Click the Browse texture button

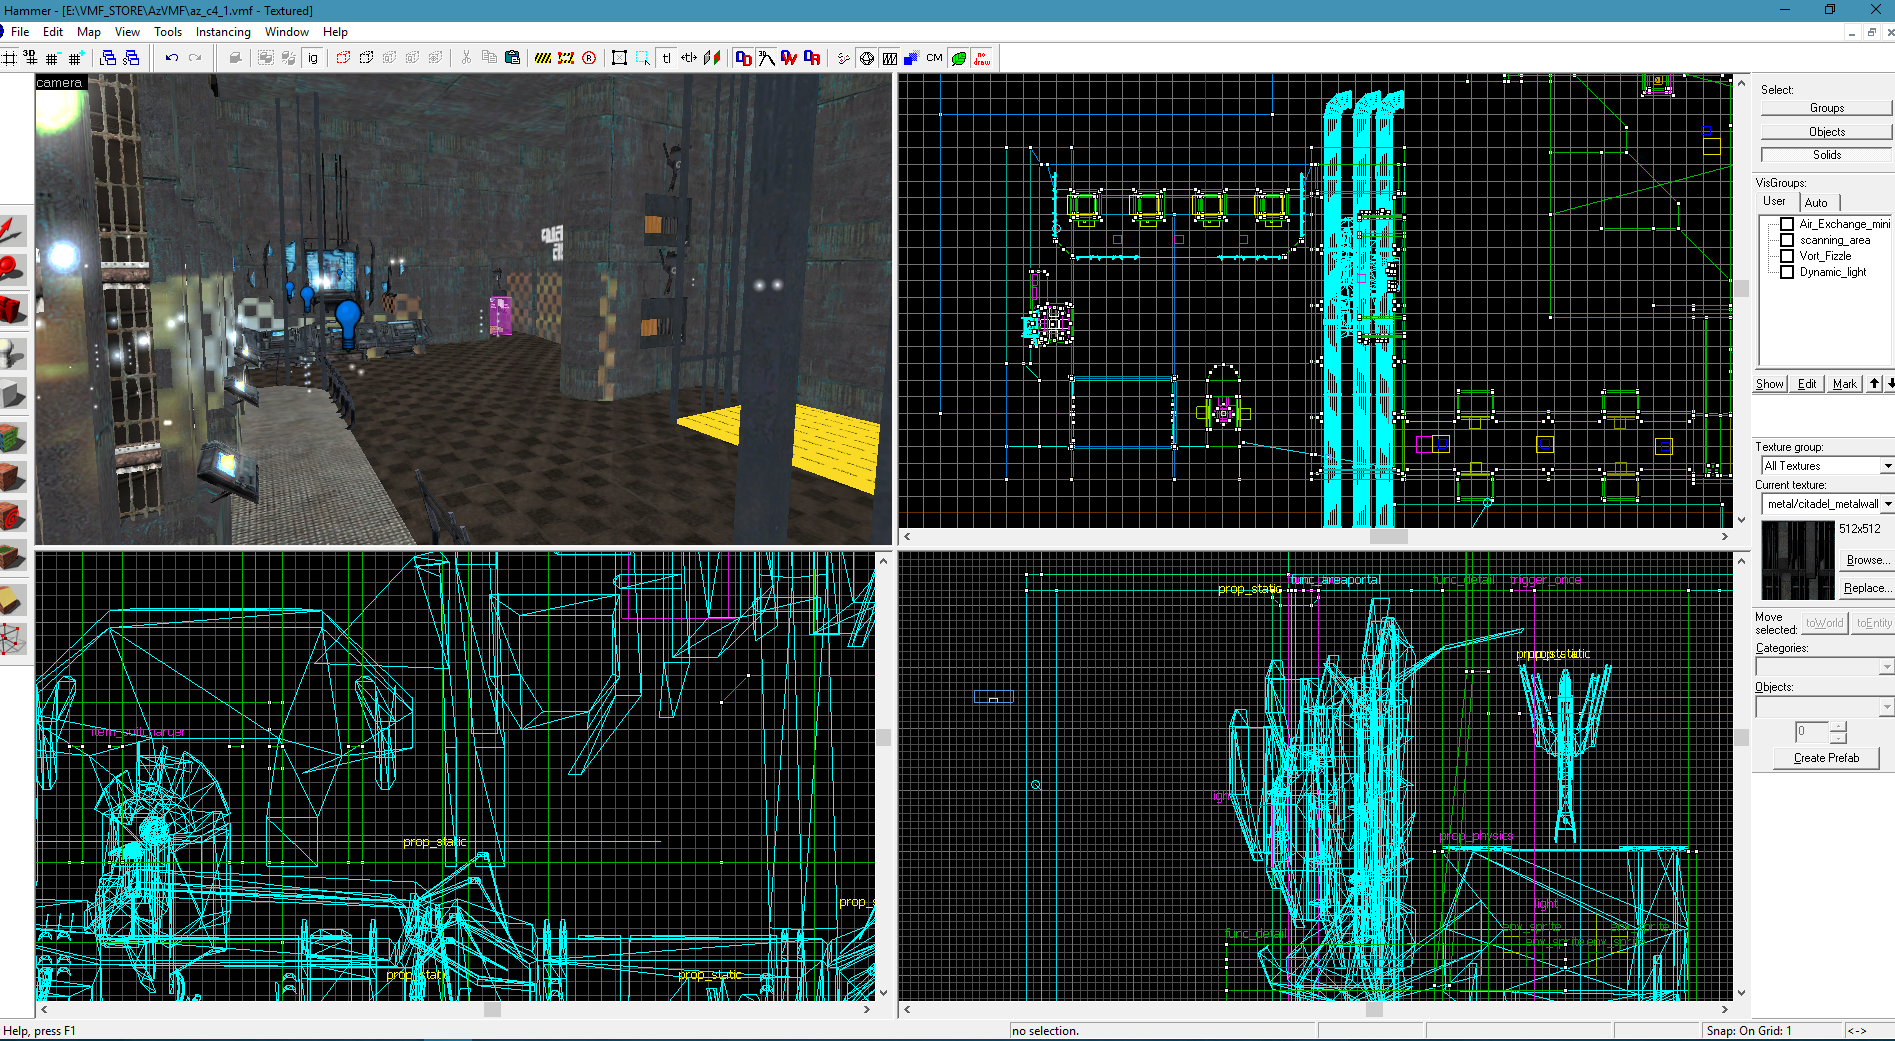point(1866,560)
